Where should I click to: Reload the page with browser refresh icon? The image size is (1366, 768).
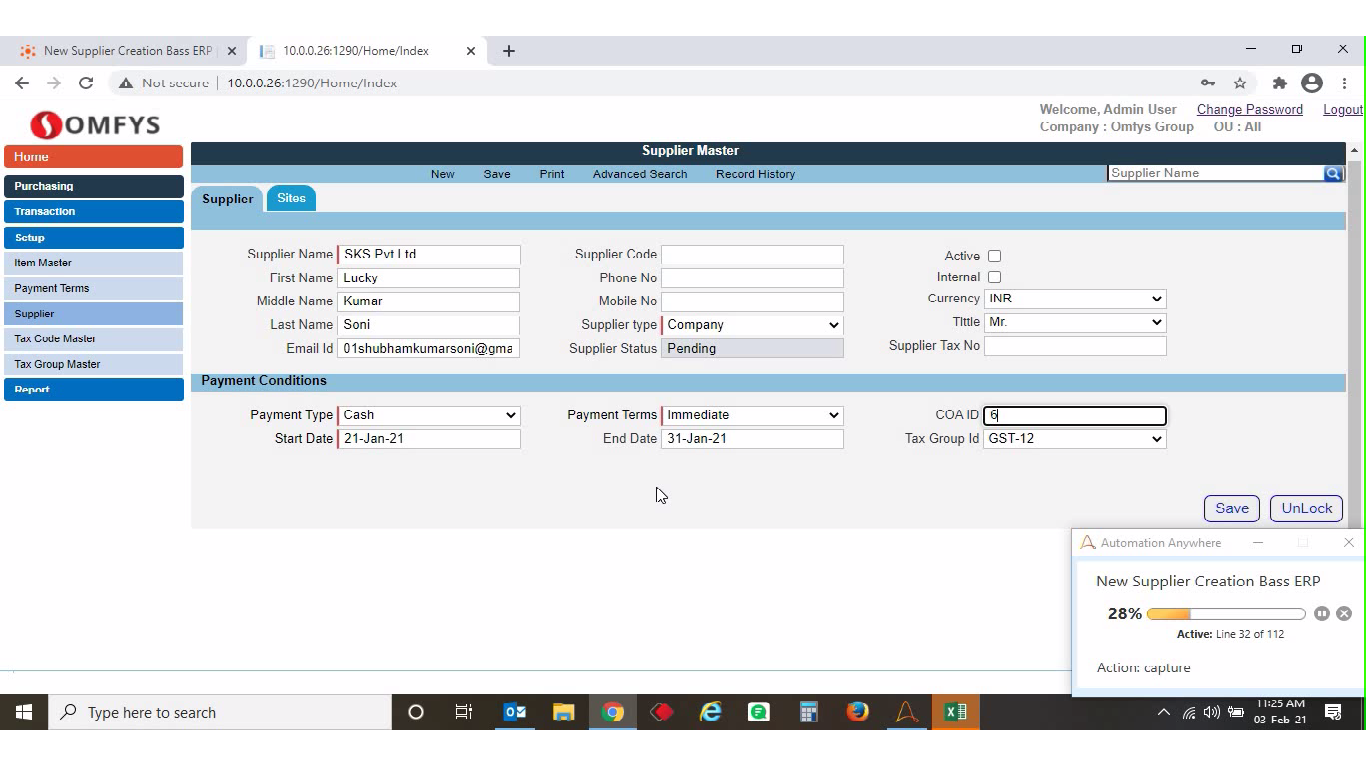(x=86, y=83)
